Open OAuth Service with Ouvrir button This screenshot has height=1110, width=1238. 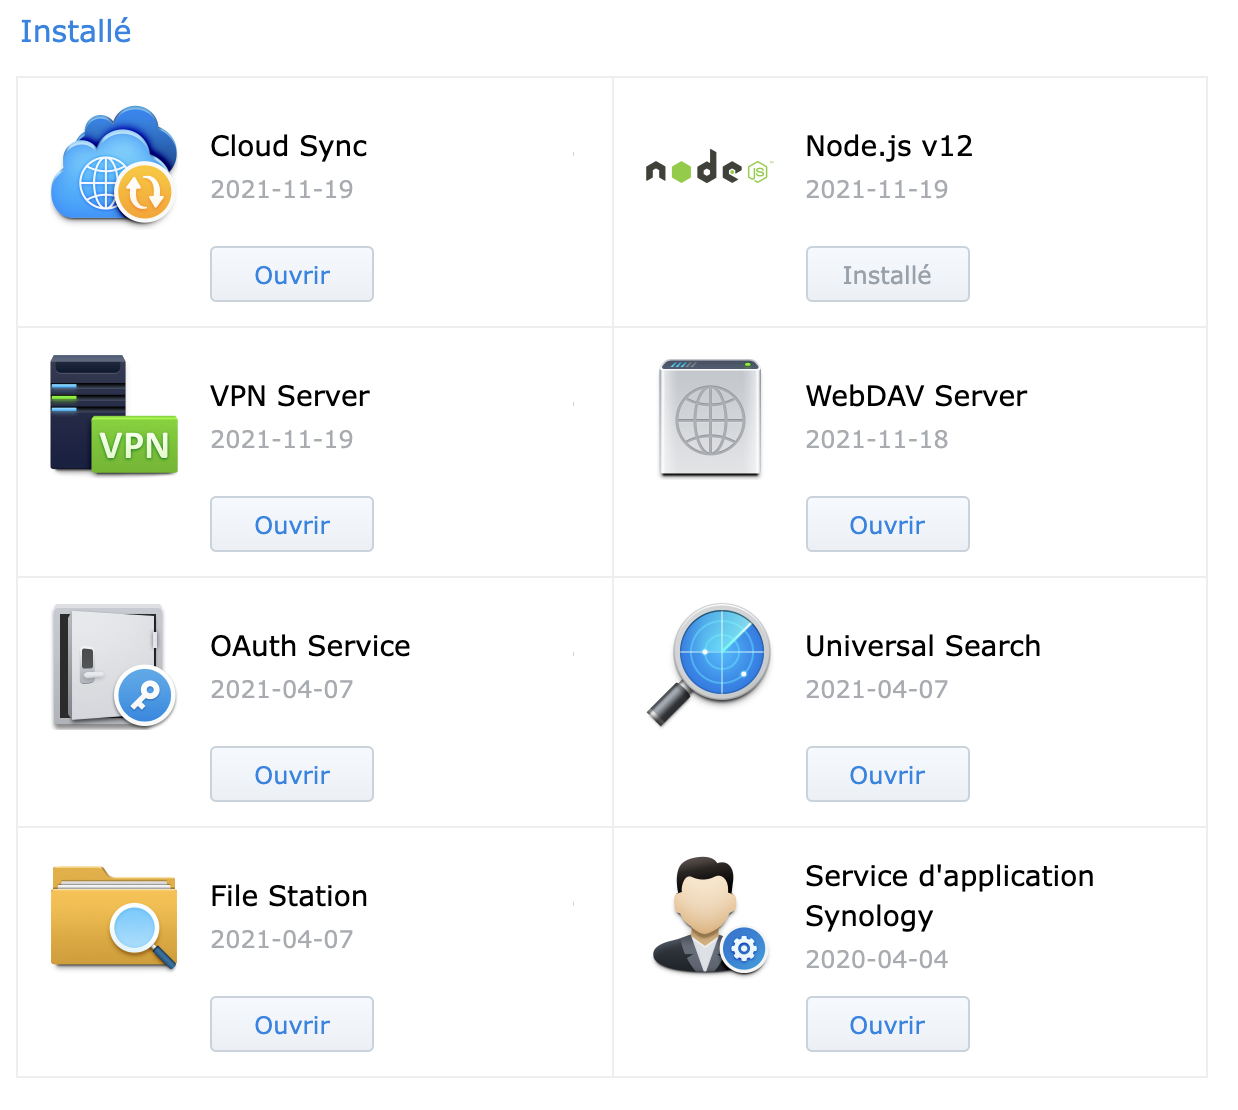point(292,775)
